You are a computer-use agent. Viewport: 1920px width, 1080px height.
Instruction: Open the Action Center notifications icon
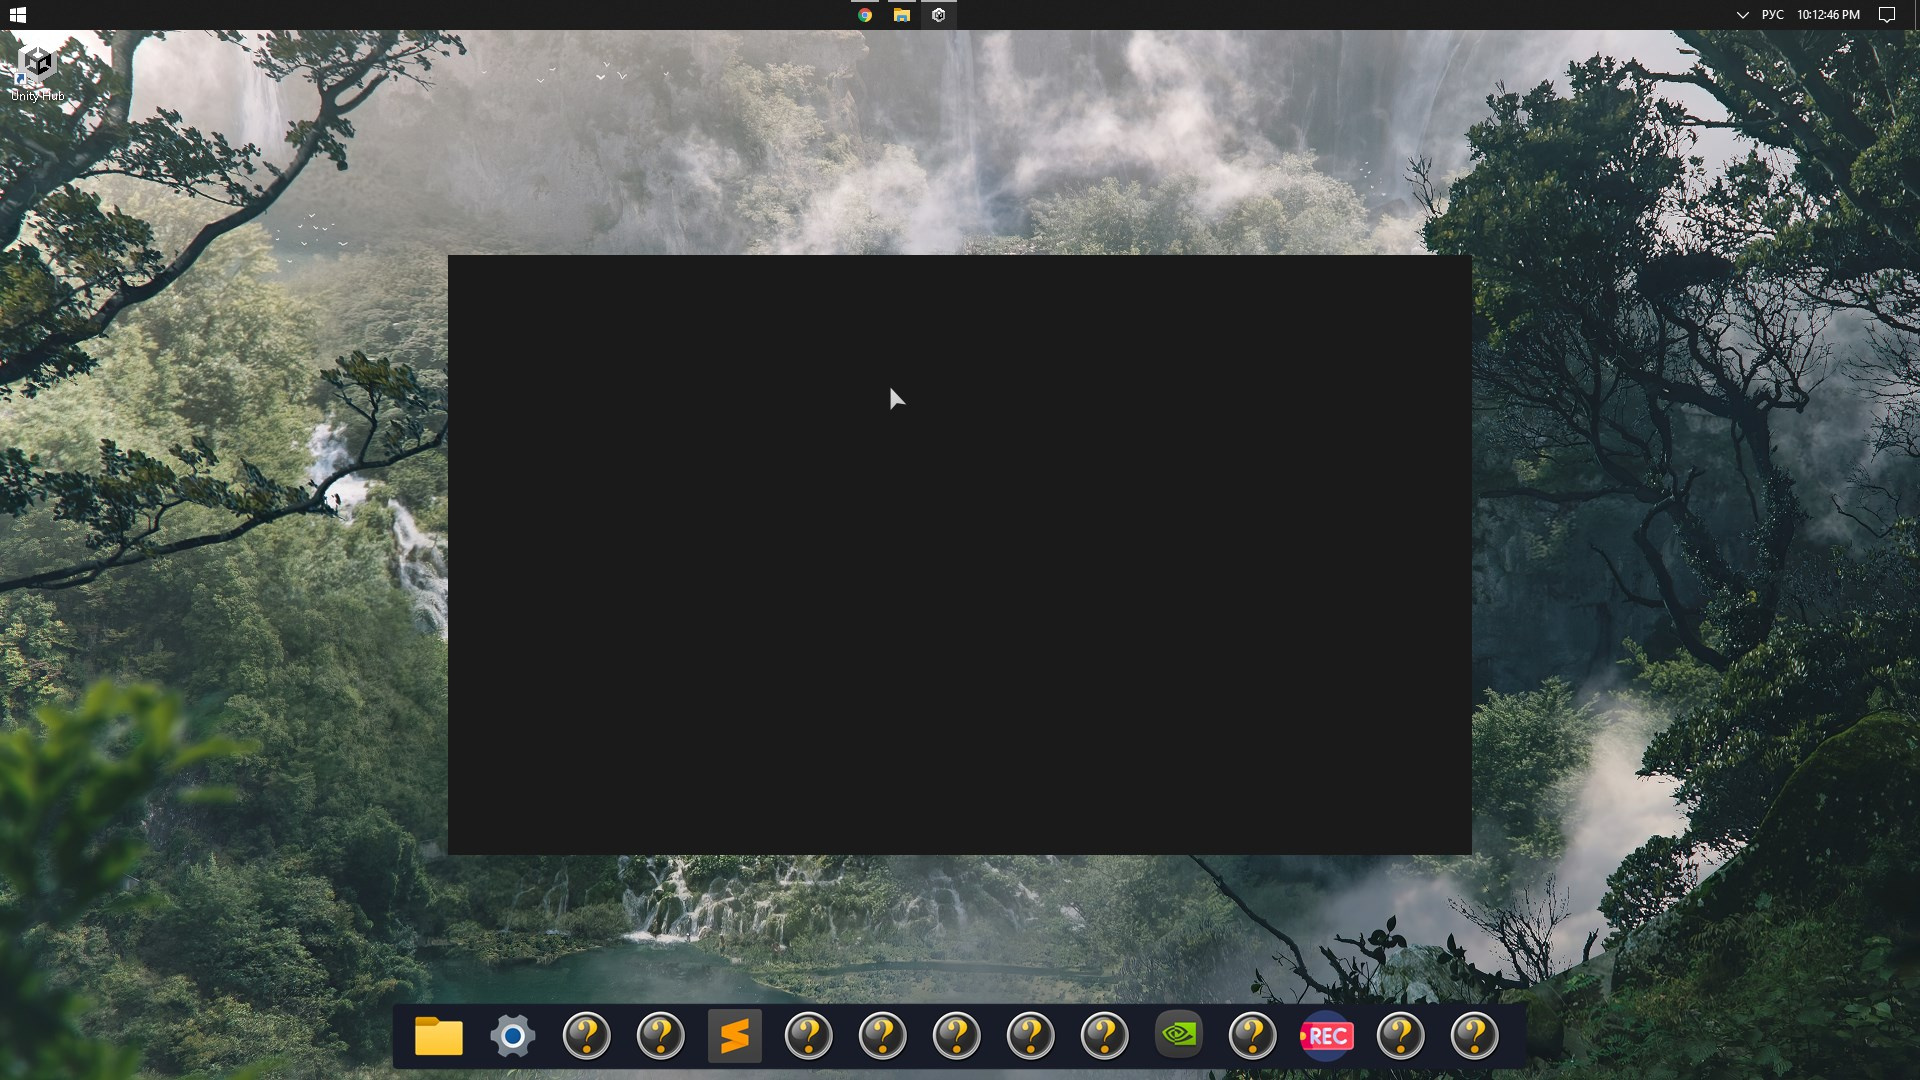coord(1887,15)
